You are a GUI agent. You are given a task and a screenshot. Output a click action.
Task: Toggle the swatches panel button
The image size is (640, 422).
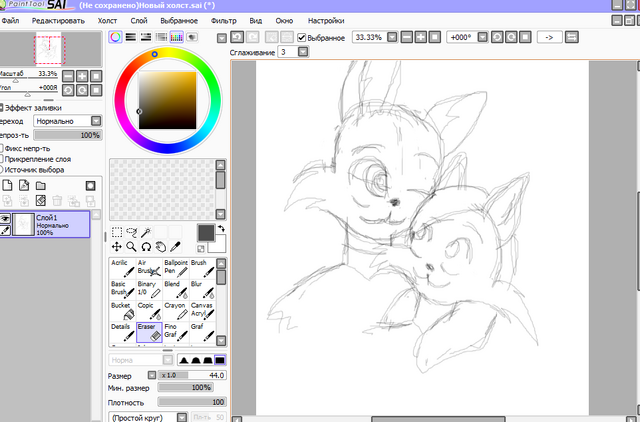click(176, 37)
